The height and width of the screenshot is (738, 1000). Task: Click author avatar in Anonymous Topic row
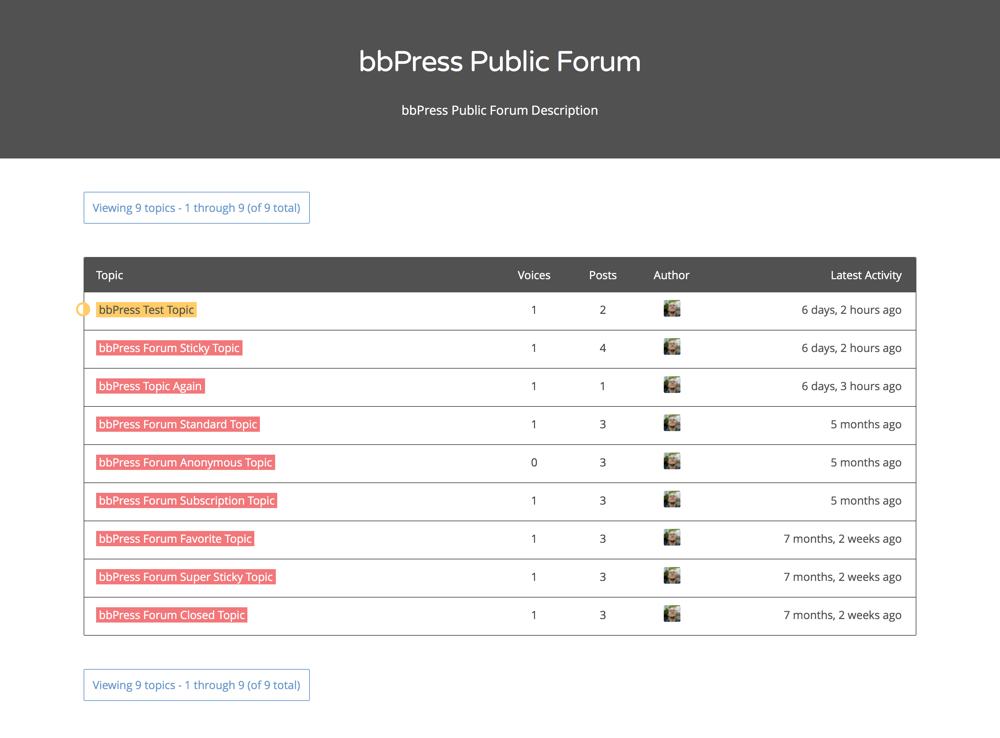tap(672, 462)
